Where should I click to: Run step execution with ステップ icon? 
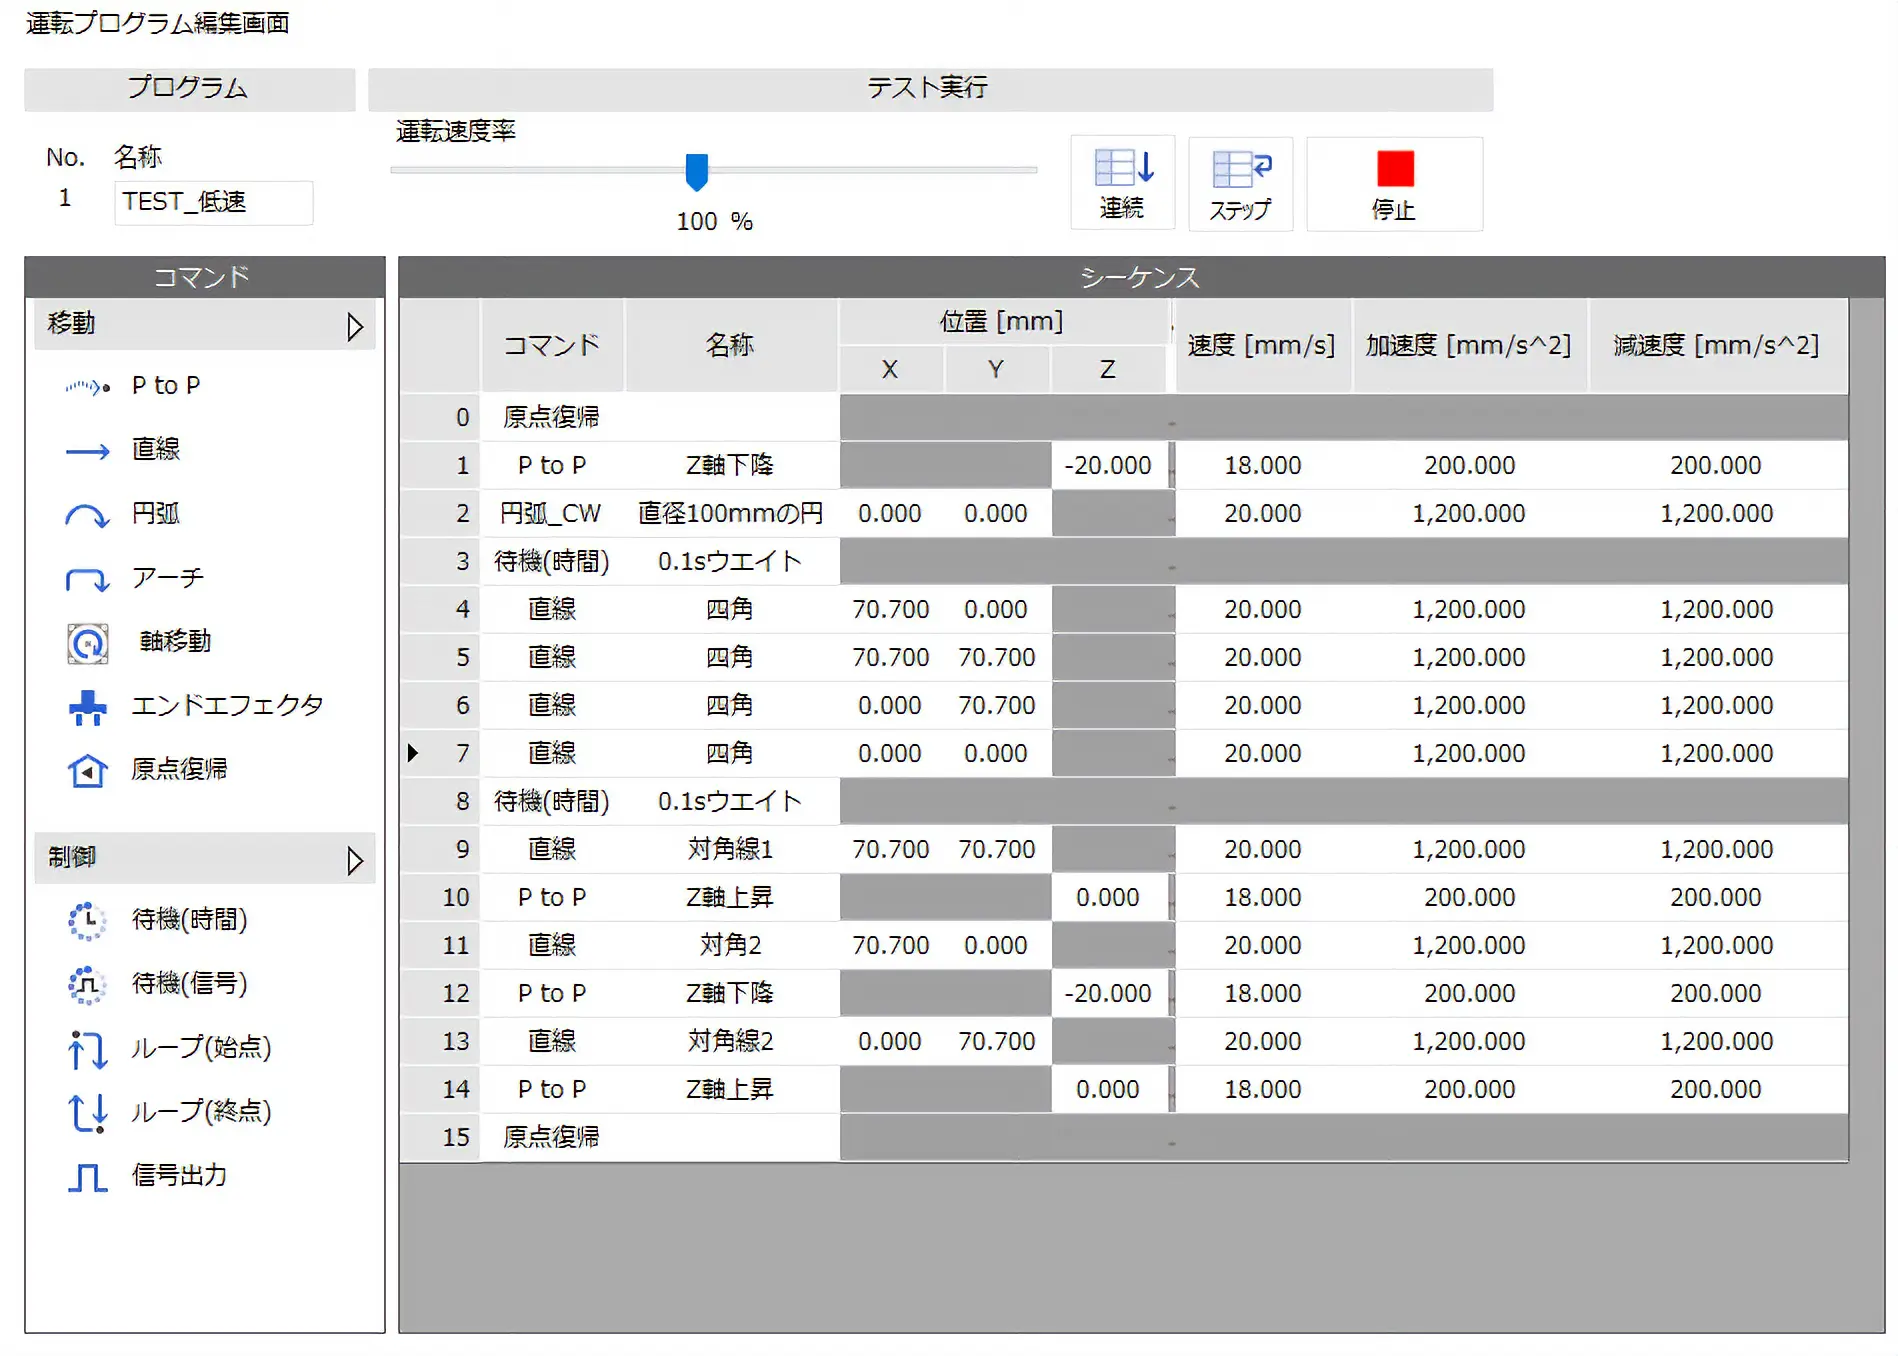point(1241,183)
